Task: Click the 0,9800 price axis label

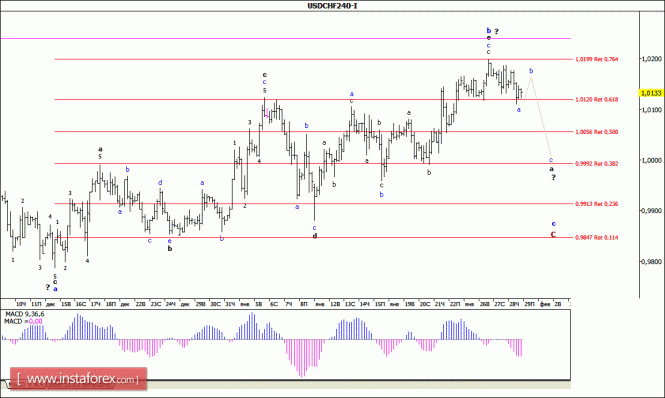Action: [x=652, y=262]
